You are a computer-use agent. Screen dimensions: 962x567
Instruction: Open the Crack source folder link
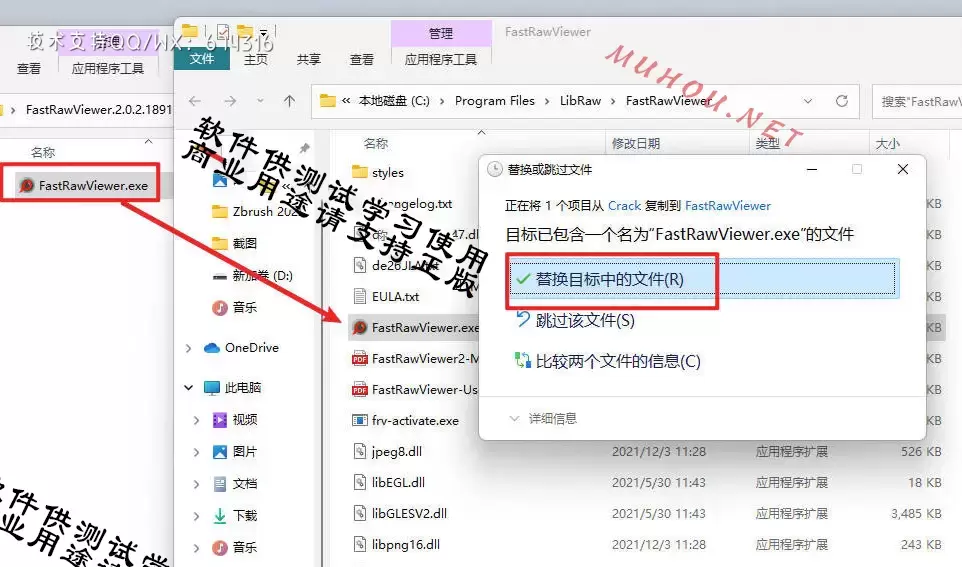coord(624,206)
